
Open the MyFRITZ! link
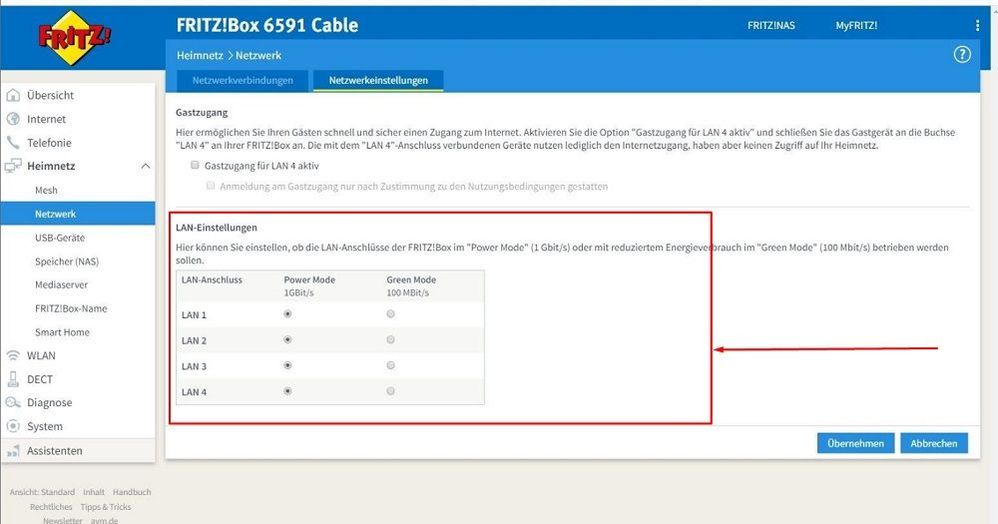tap(856, 25)
